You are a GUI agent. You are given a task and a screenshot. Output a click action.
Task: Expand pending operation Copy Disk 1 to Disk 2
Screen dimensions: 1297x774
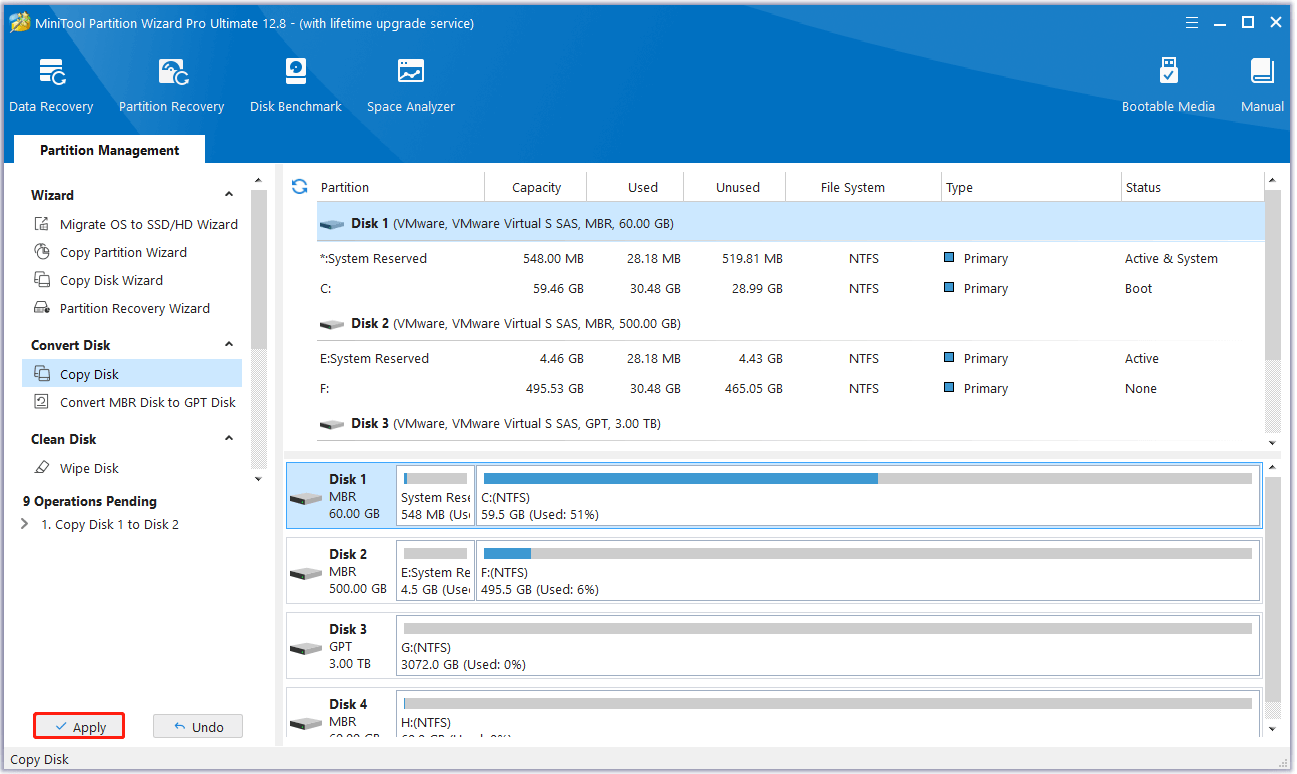coord(25,524)
